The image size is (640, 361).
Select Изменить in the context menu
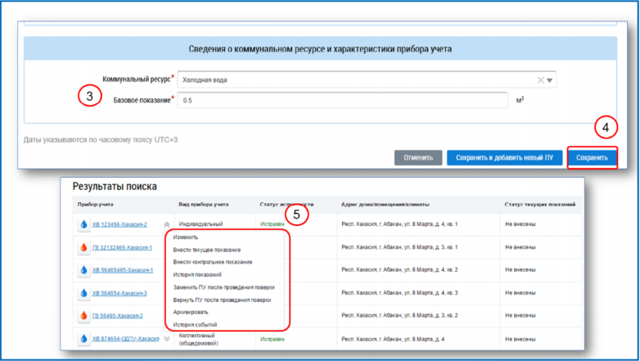click(185, 237)
